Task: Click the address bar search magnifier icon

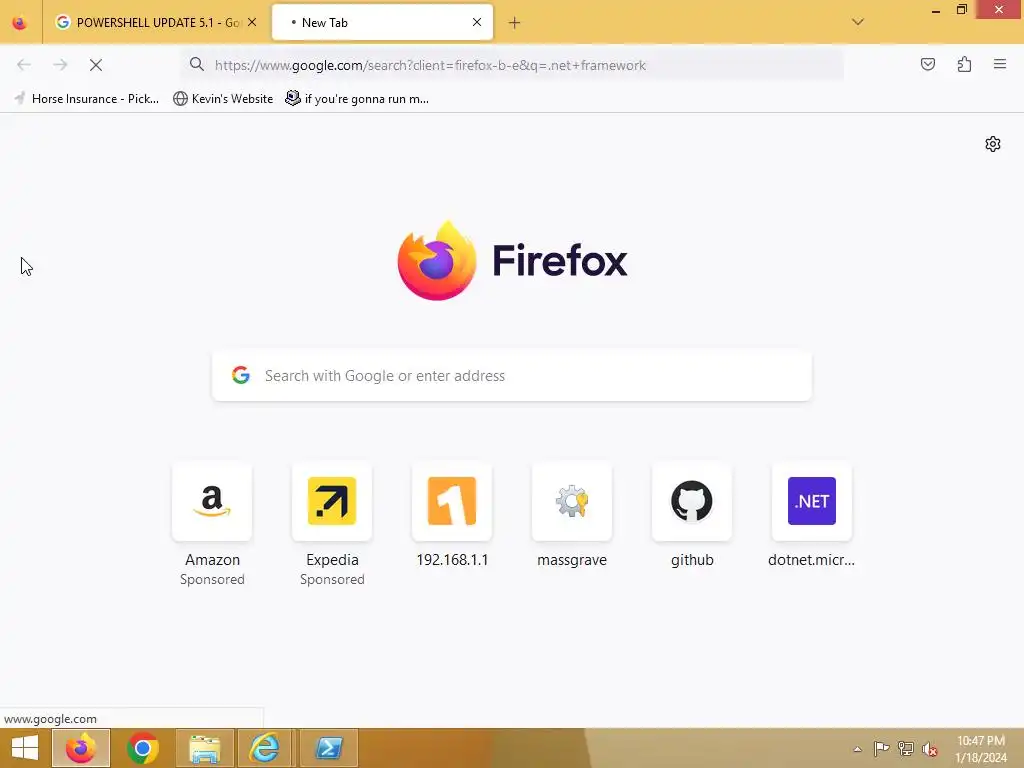Action: tap(197, 64)
